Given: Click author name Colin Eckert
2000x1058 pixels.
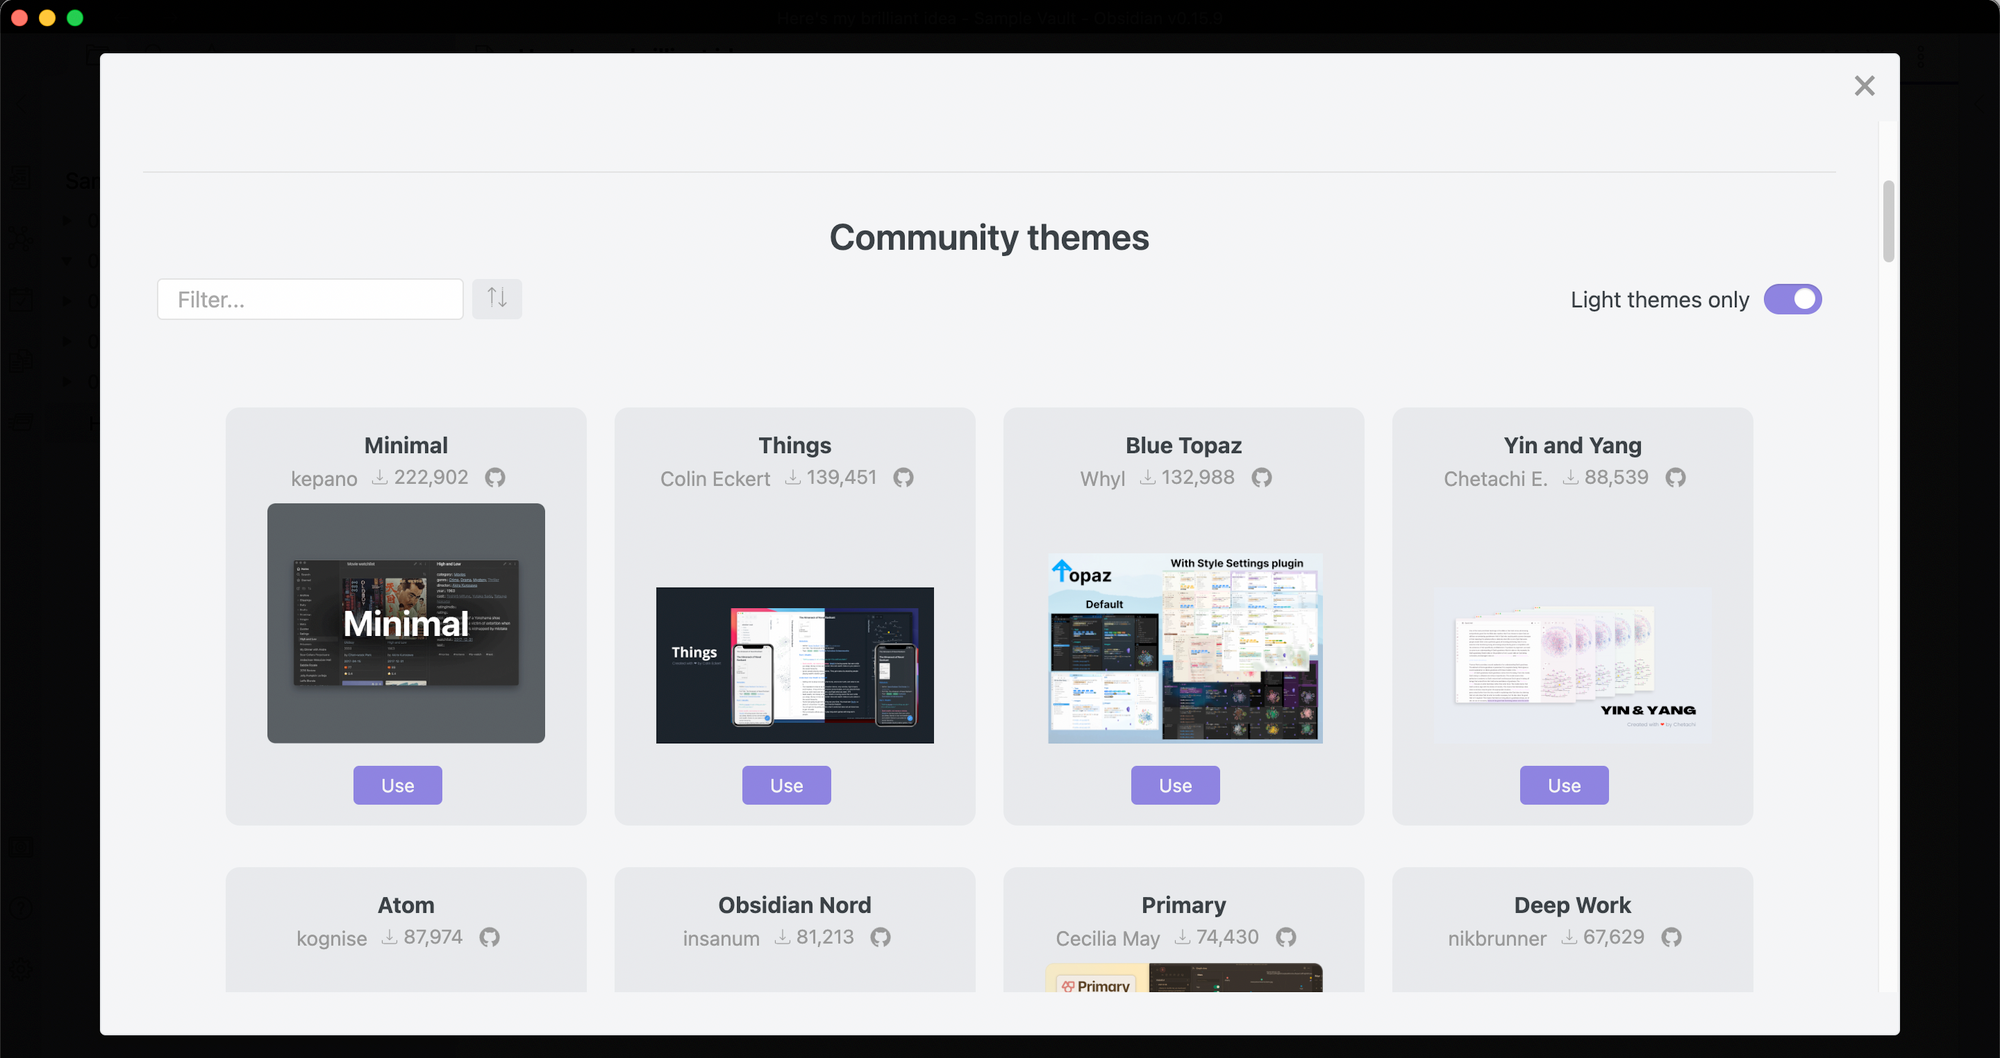Looking at the screenshot, I should tap(715, 479).
